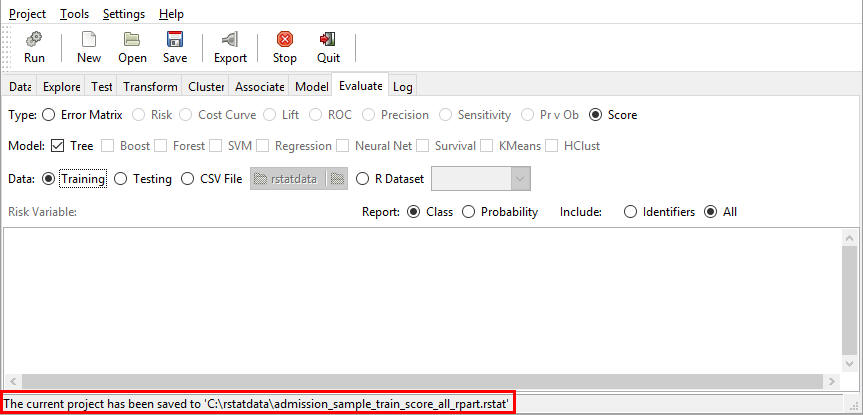Switch to the Data tab
The image size is (863, 415).
pos(20,86)
